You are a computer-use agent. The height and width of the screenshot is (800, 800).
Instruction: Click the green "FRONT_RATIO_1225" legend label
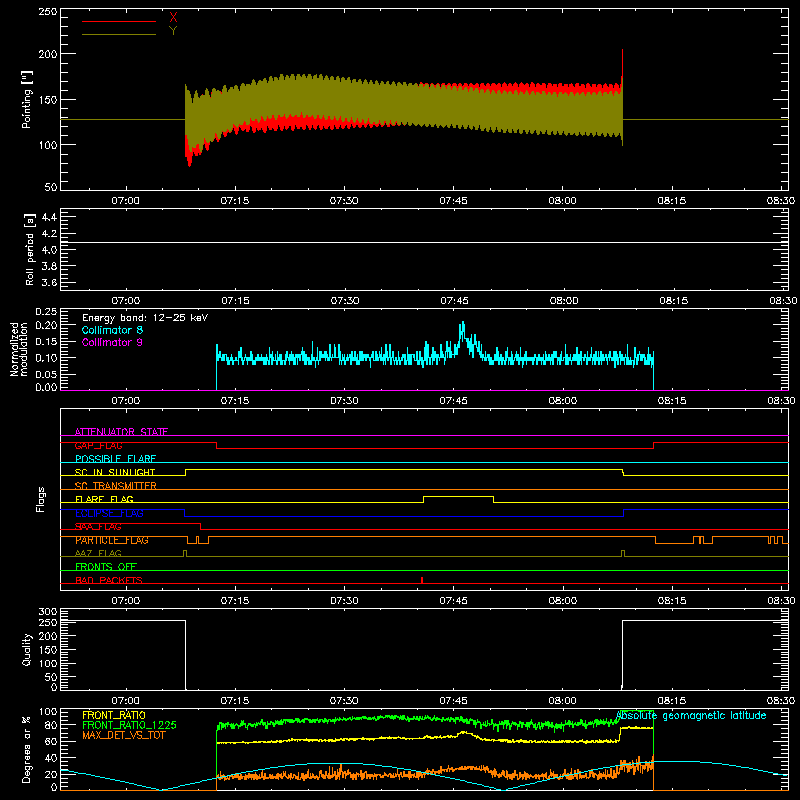point(129,725)
